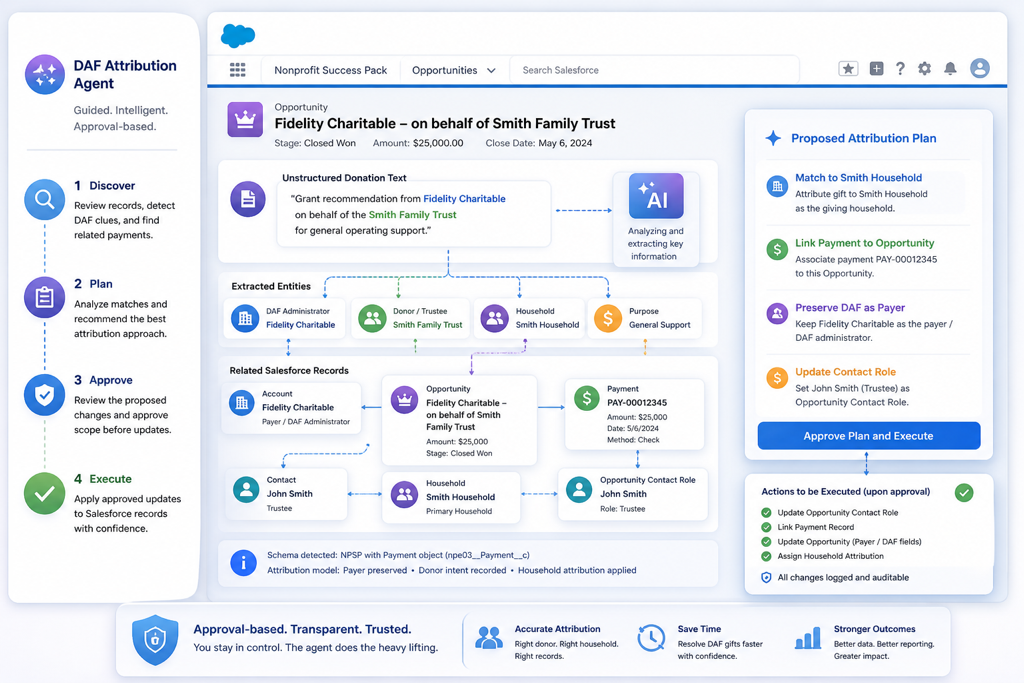Open the Smith Household Primary Household card
Image resolution: width=1024 pixels, height=683 pixels.
coord(451,497)
